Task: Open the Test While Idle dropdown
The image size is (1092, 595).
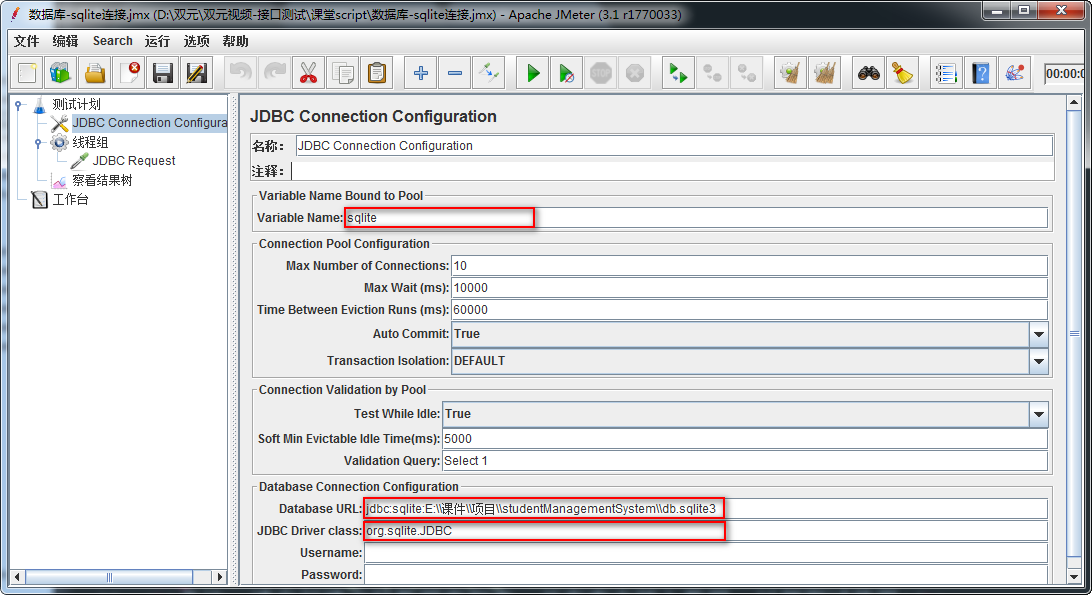Action: coord(1038,415)
